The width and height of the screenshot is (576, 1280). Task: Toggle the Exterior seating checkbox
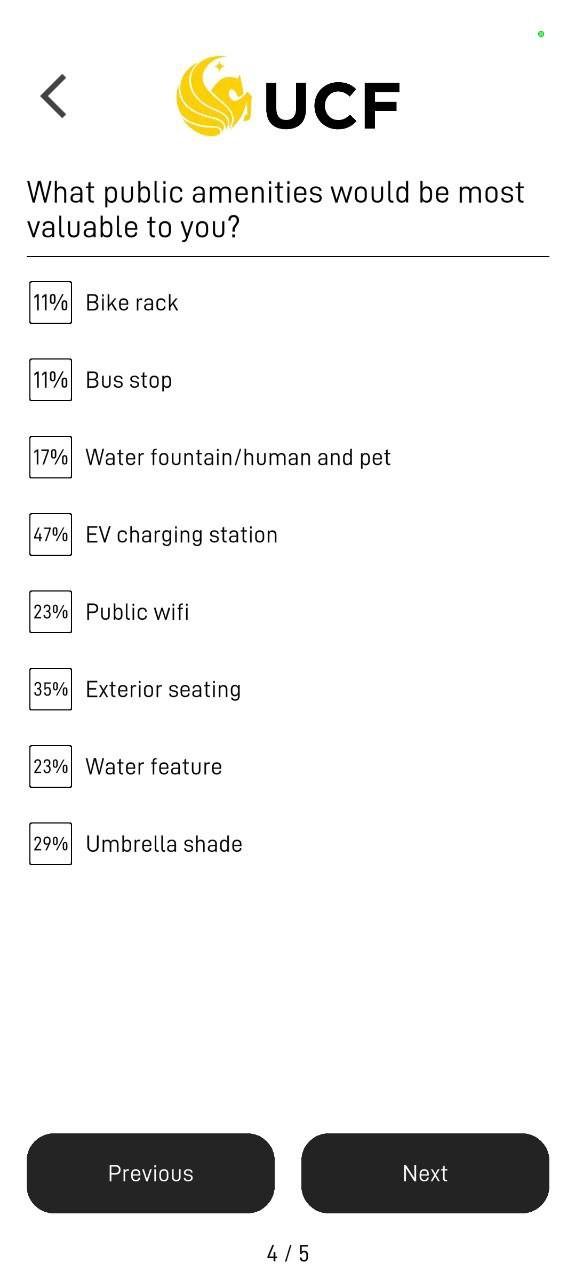click(x=50, y=689)
